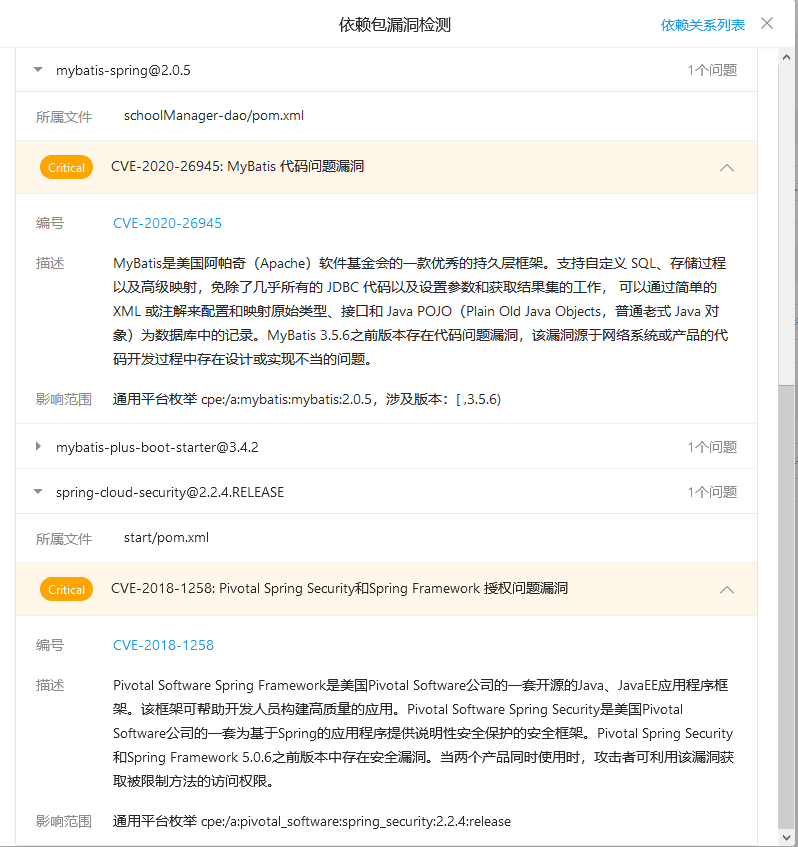The image size is (798, 847).
Task: Click the scrollbar down arrow
Action: [786, 838]
